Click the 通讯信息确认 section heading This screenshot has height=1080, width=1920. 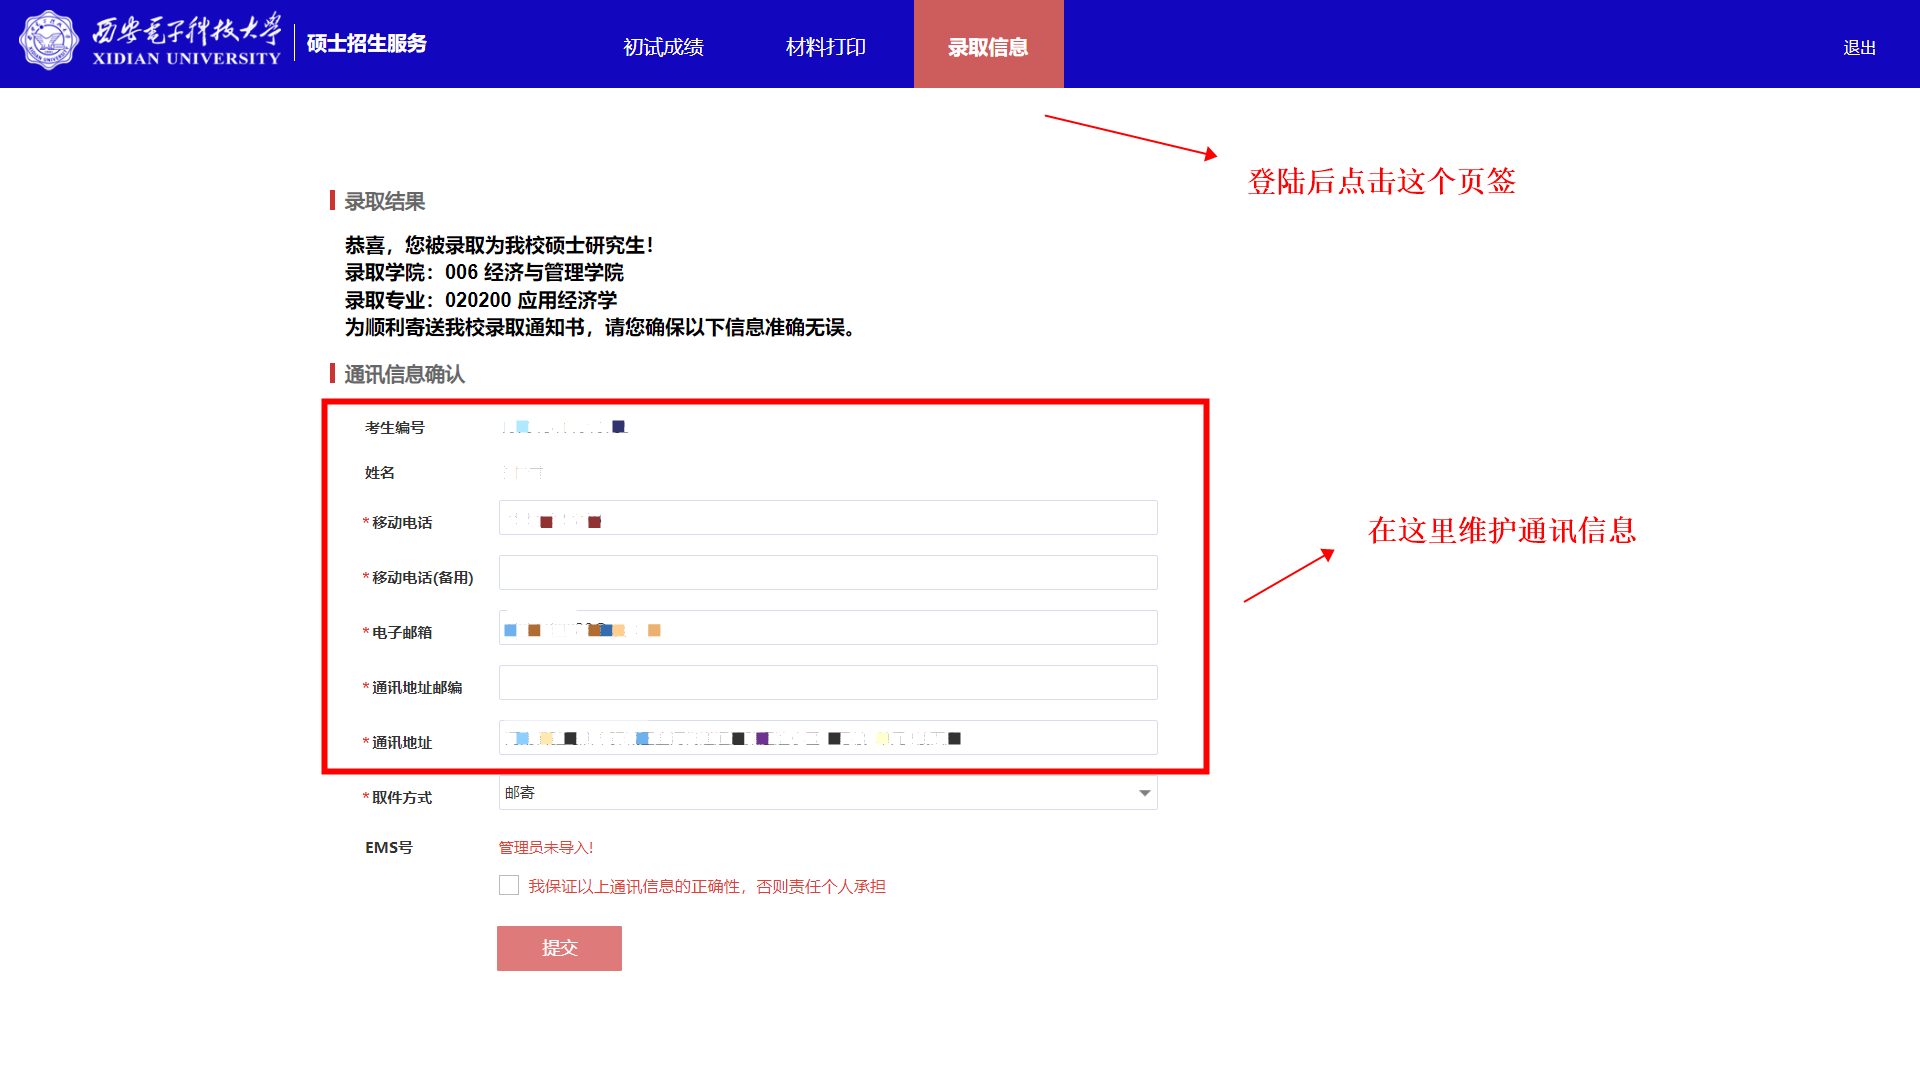pyautogui.click(x=404, y=375)
